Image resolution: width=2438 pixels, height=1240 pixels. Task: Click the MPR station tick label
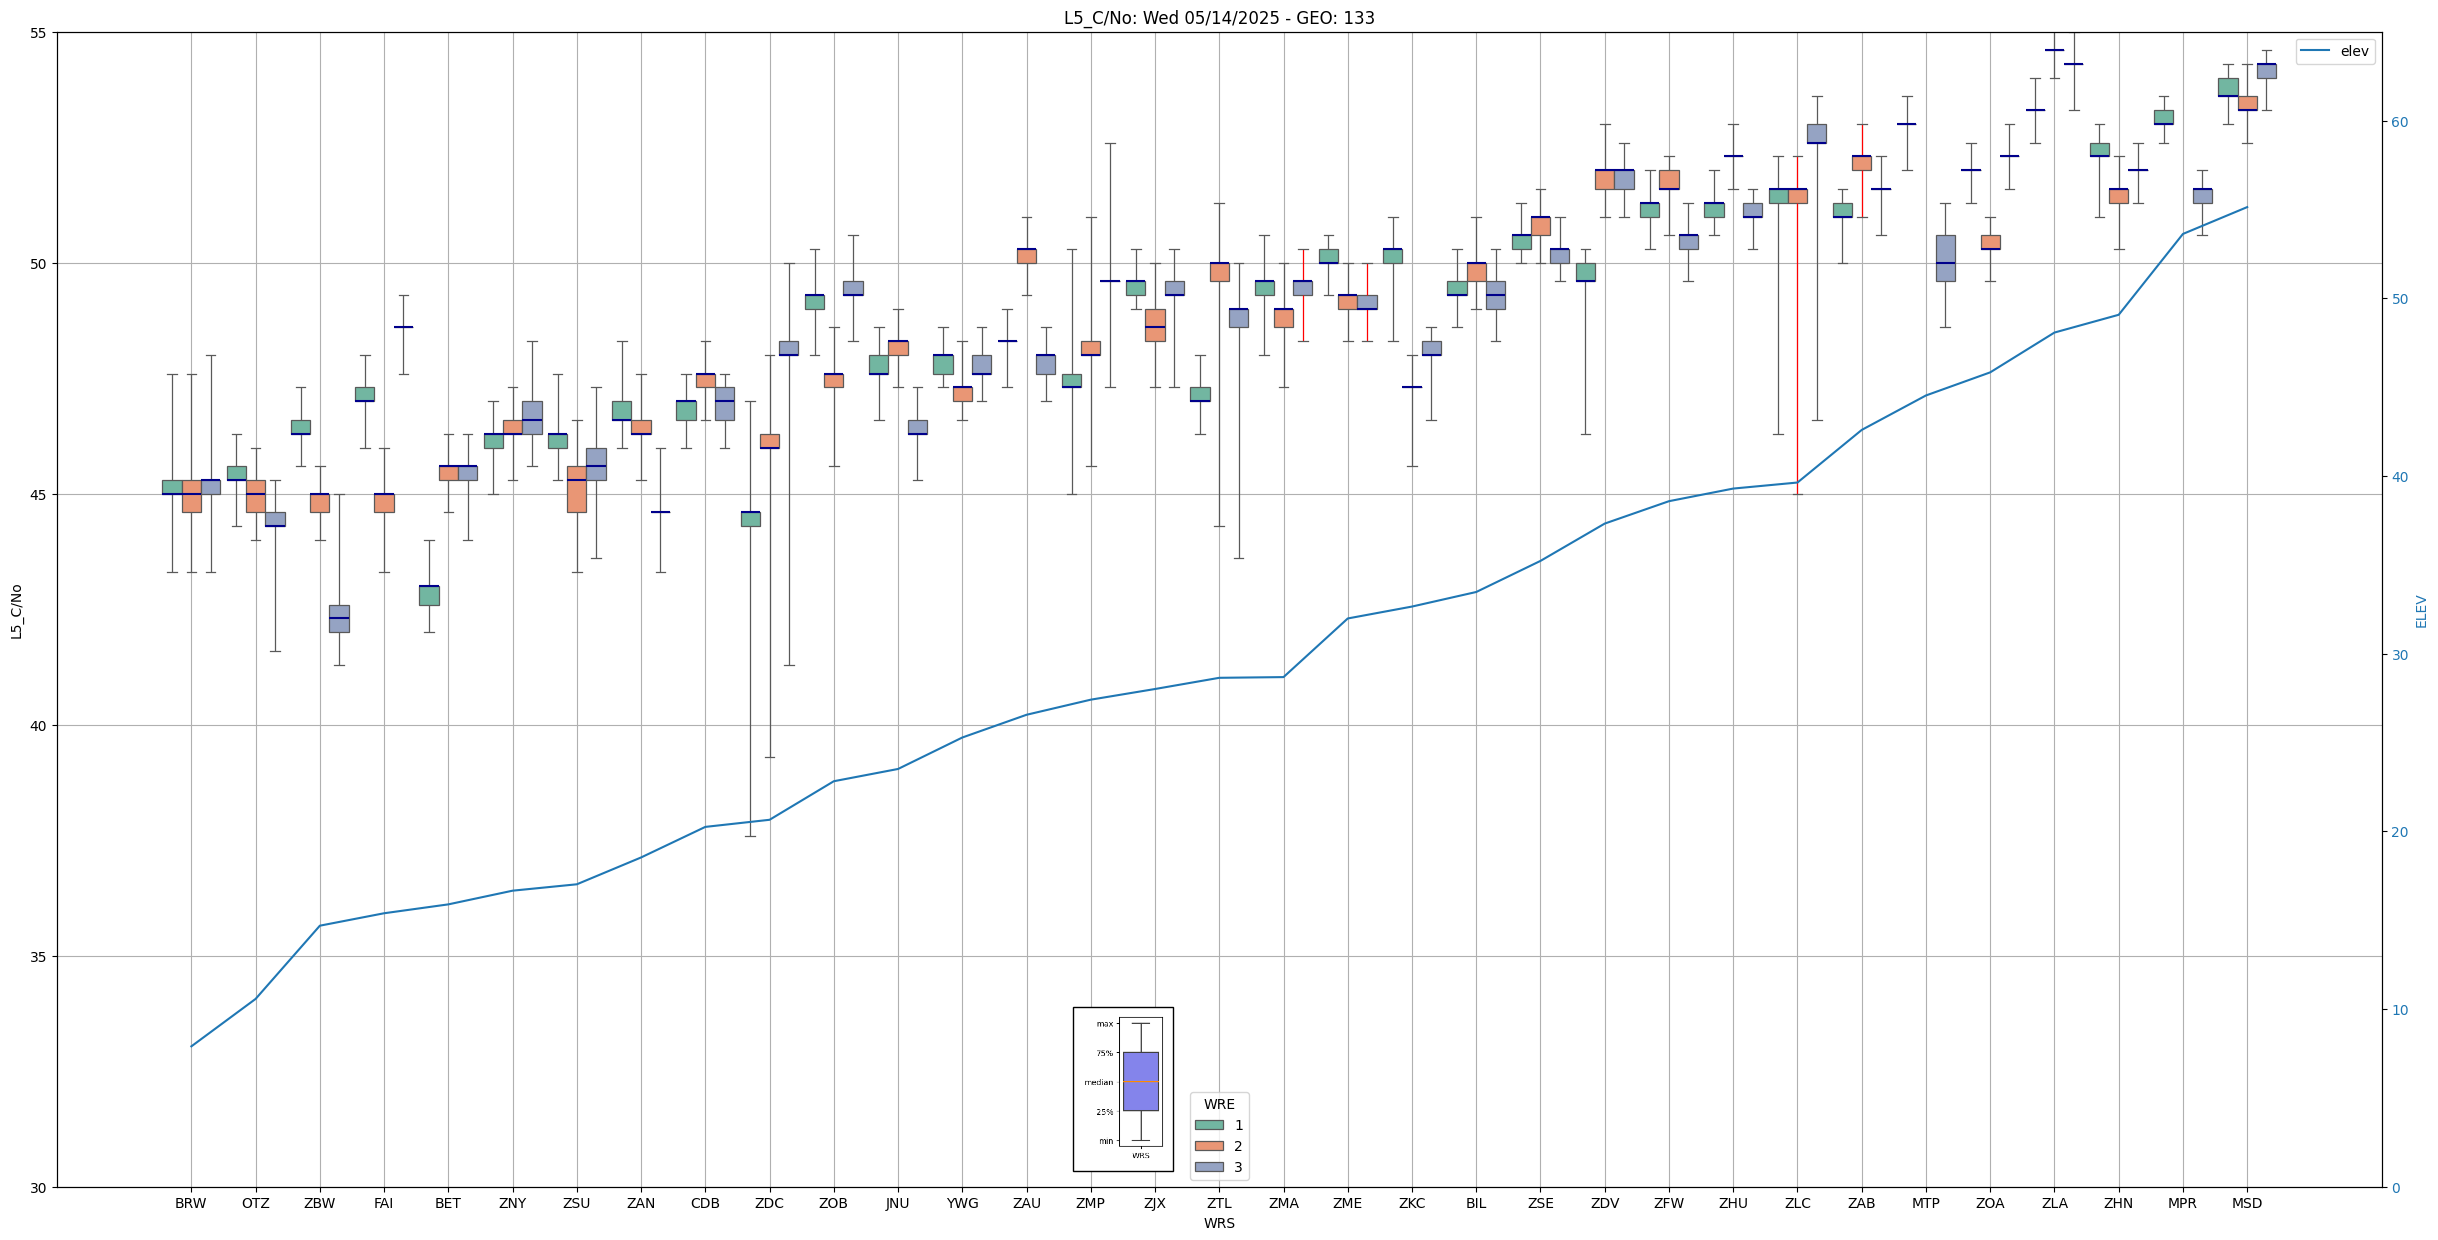point(2182,1203)
